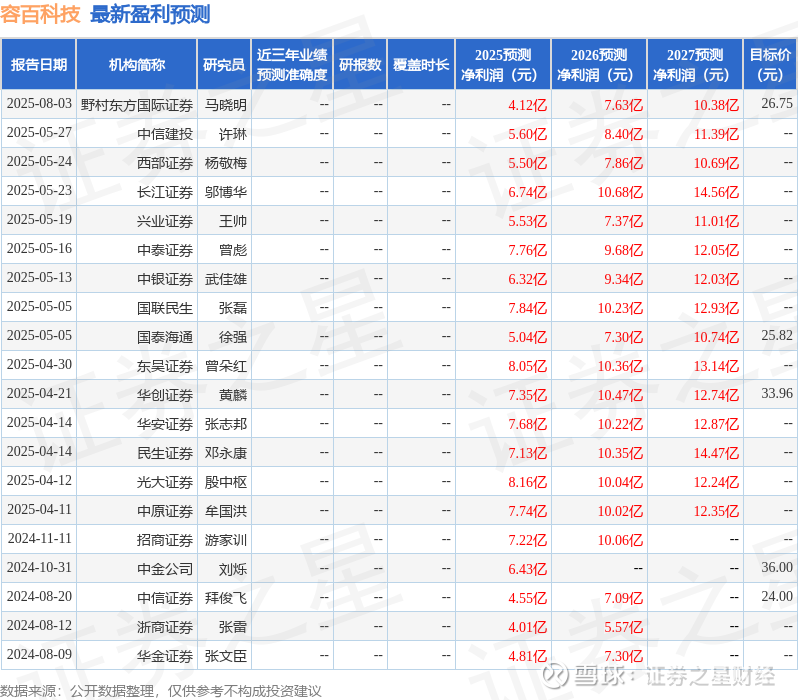798x700 pixels.
Task: Select researcher 武佳雄
Action: (226, 279)
